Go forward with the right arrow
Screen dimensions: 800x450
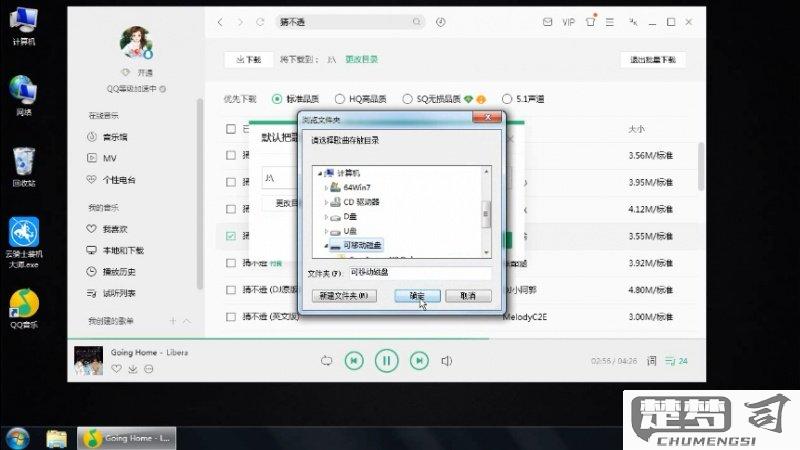pyautogui.click(x=240, y=22)
